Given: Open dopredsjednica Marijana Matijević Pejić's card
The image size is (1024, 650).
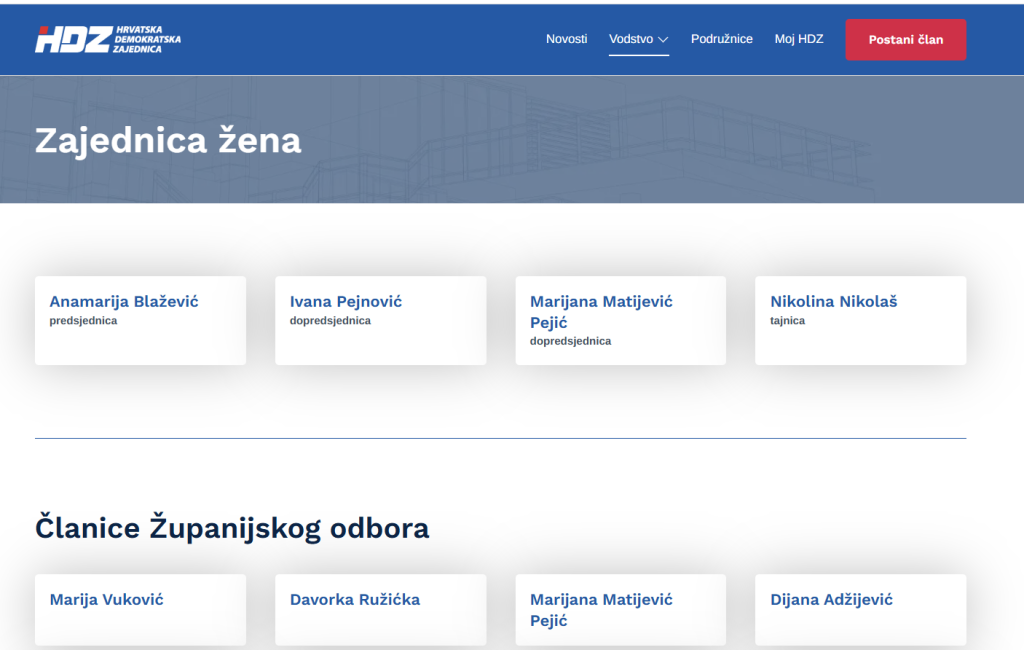Looking at the screenshot, I should pos(620,320).
